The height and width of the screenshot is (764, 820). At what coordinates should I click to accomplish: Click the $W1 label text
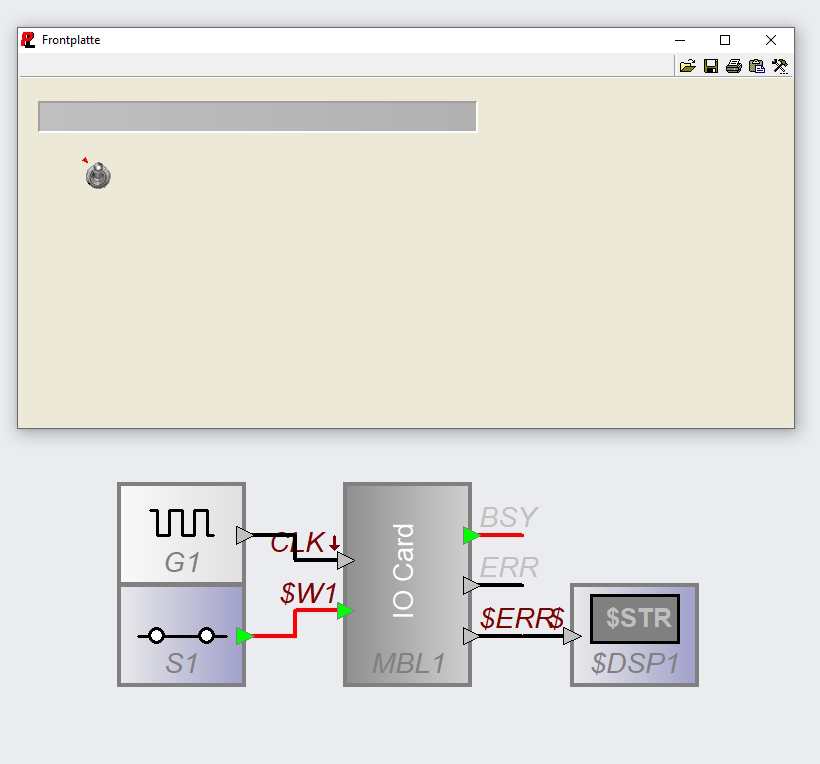pos(308,593)
